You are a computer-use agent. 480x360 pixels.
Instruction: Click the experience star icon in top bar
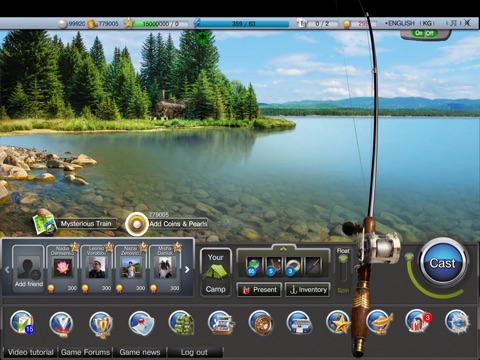129,23
